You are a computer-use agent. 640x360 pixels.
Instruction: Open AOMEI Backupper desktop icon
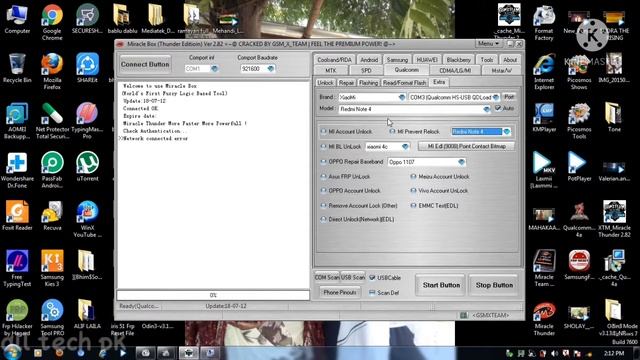(x=17, y=120)
